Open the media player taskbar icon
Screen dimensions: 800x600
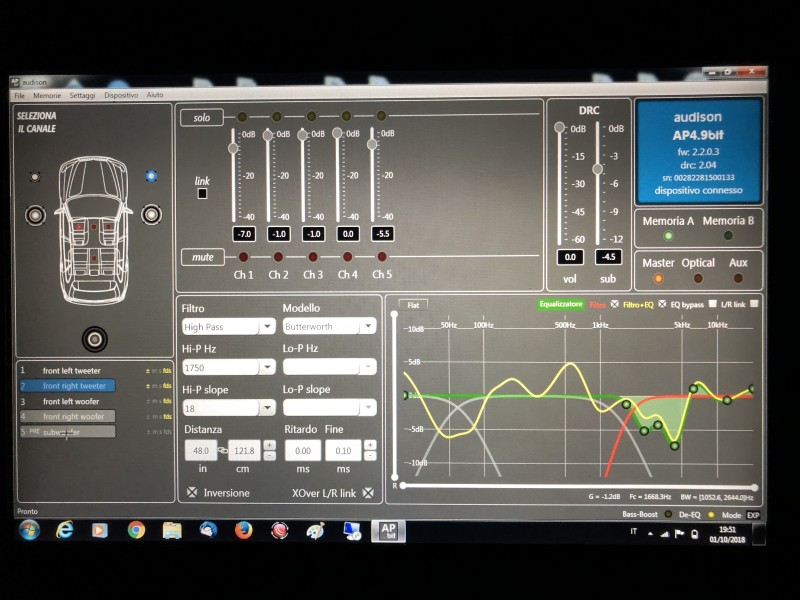(99, 531)
